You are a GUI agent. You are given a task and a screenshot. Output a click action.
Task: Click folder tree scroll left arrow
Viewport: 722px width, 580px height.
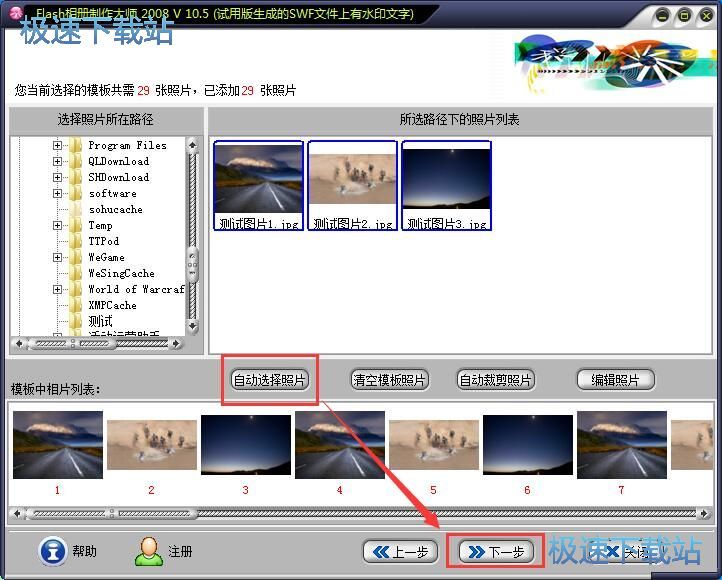pyautogui.click(x=18, y=343)
